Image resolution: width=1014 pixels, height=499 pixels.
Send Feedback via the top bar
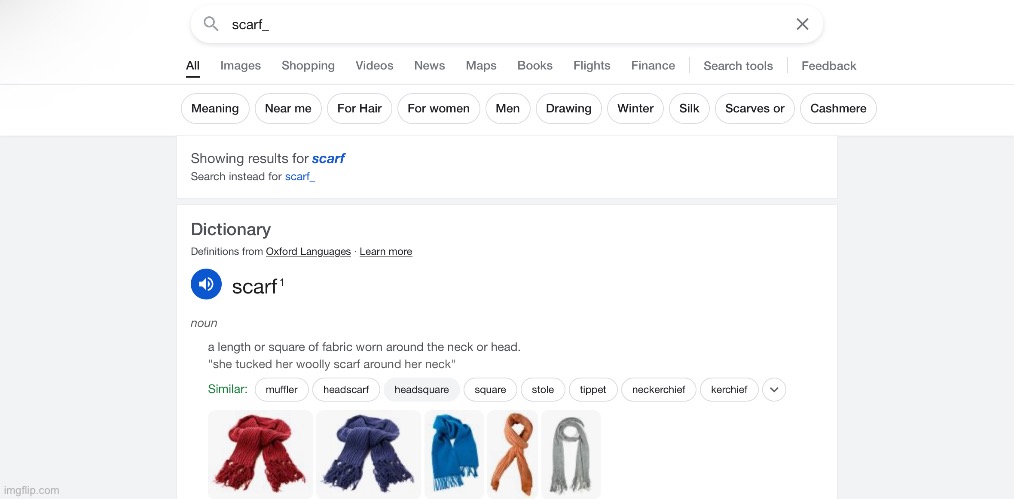click(828, 66)
